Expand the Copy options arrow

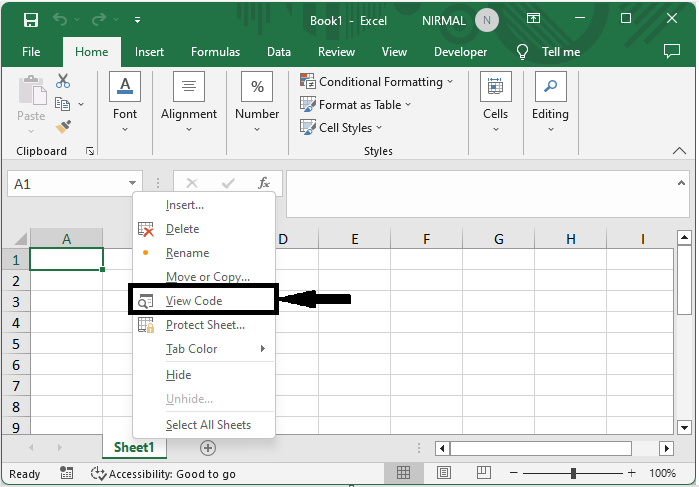(81, 104)
